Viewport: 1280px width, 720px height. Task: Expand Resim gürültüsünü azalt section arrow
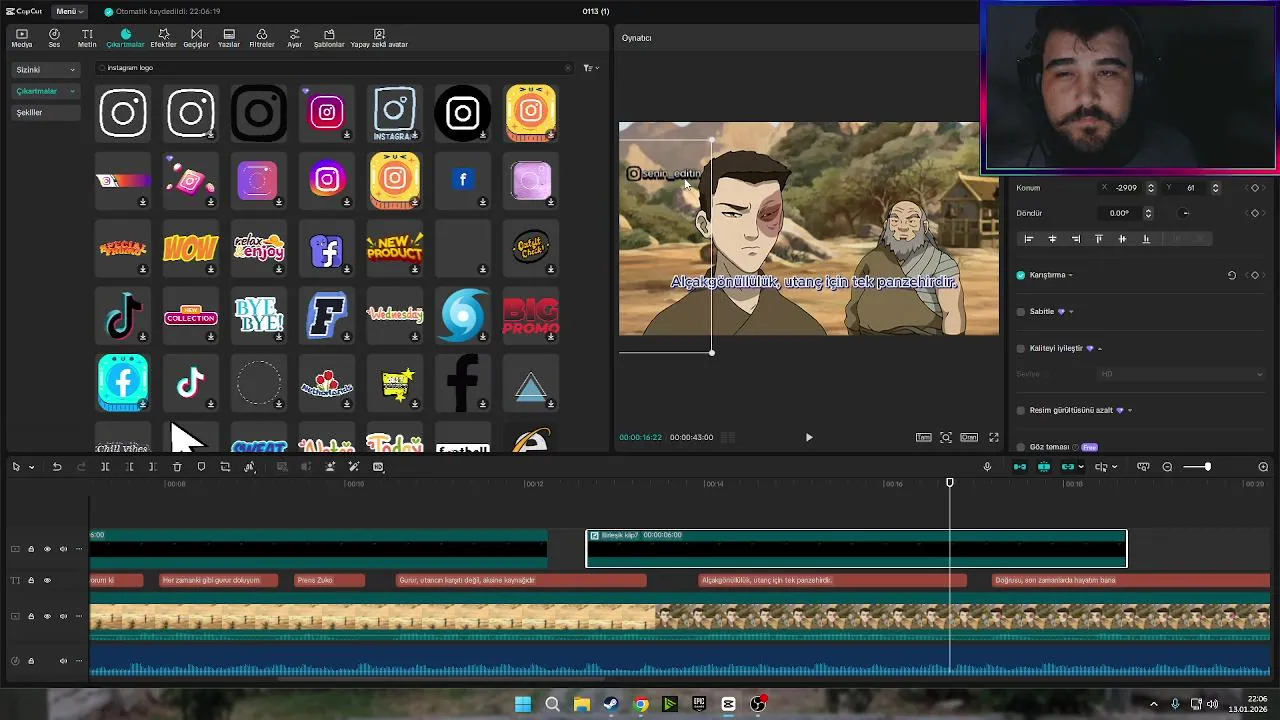point(1130,410)
